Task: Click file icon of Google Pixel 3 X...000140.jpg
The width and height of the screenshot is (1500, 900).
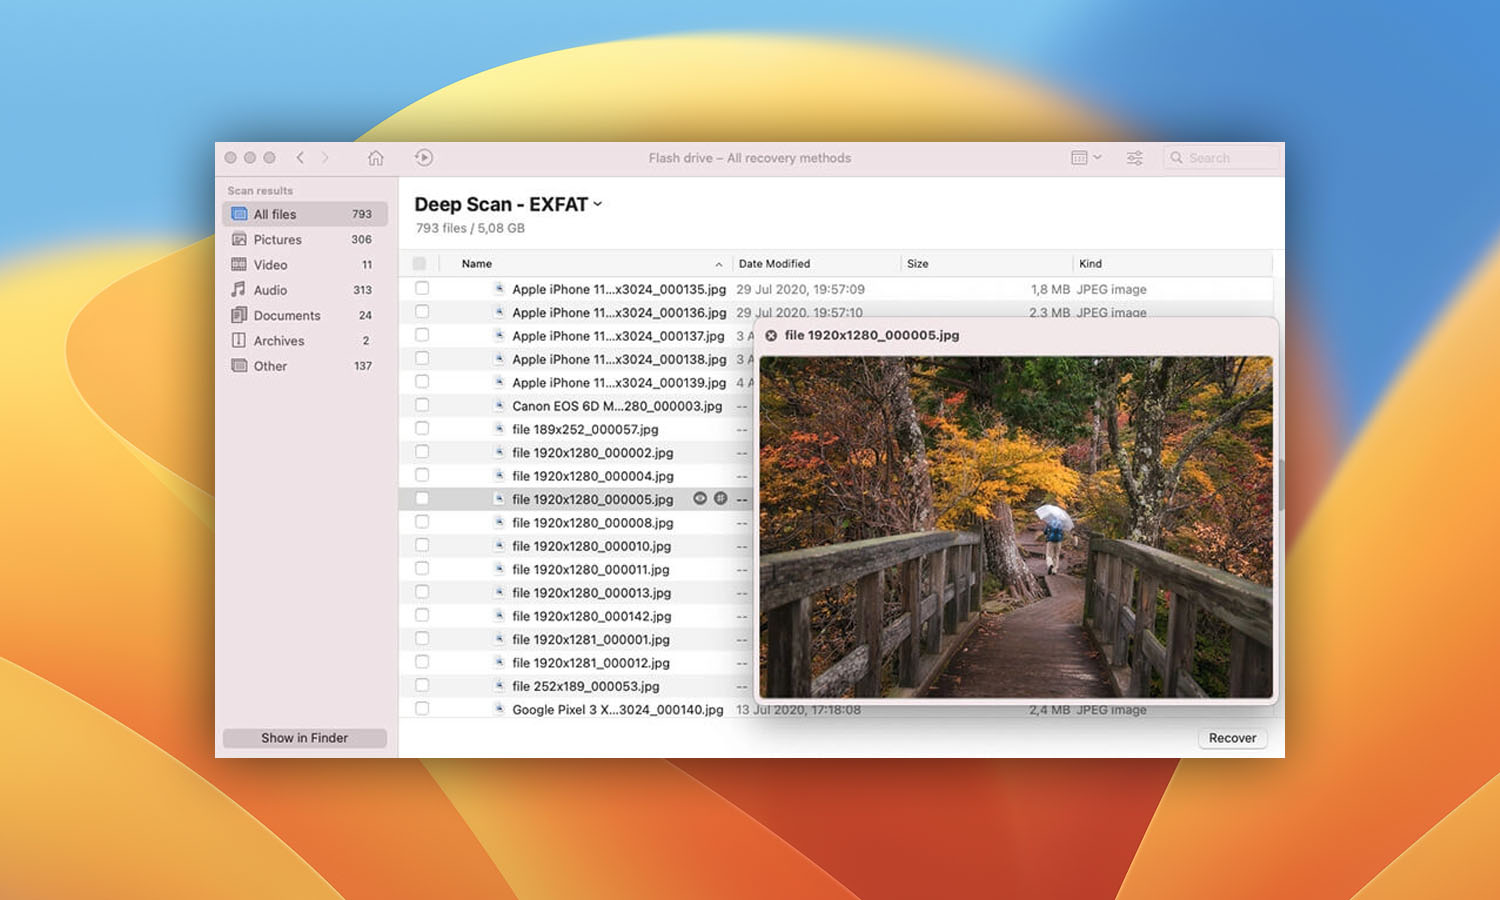Action: [x=499, y=708]
